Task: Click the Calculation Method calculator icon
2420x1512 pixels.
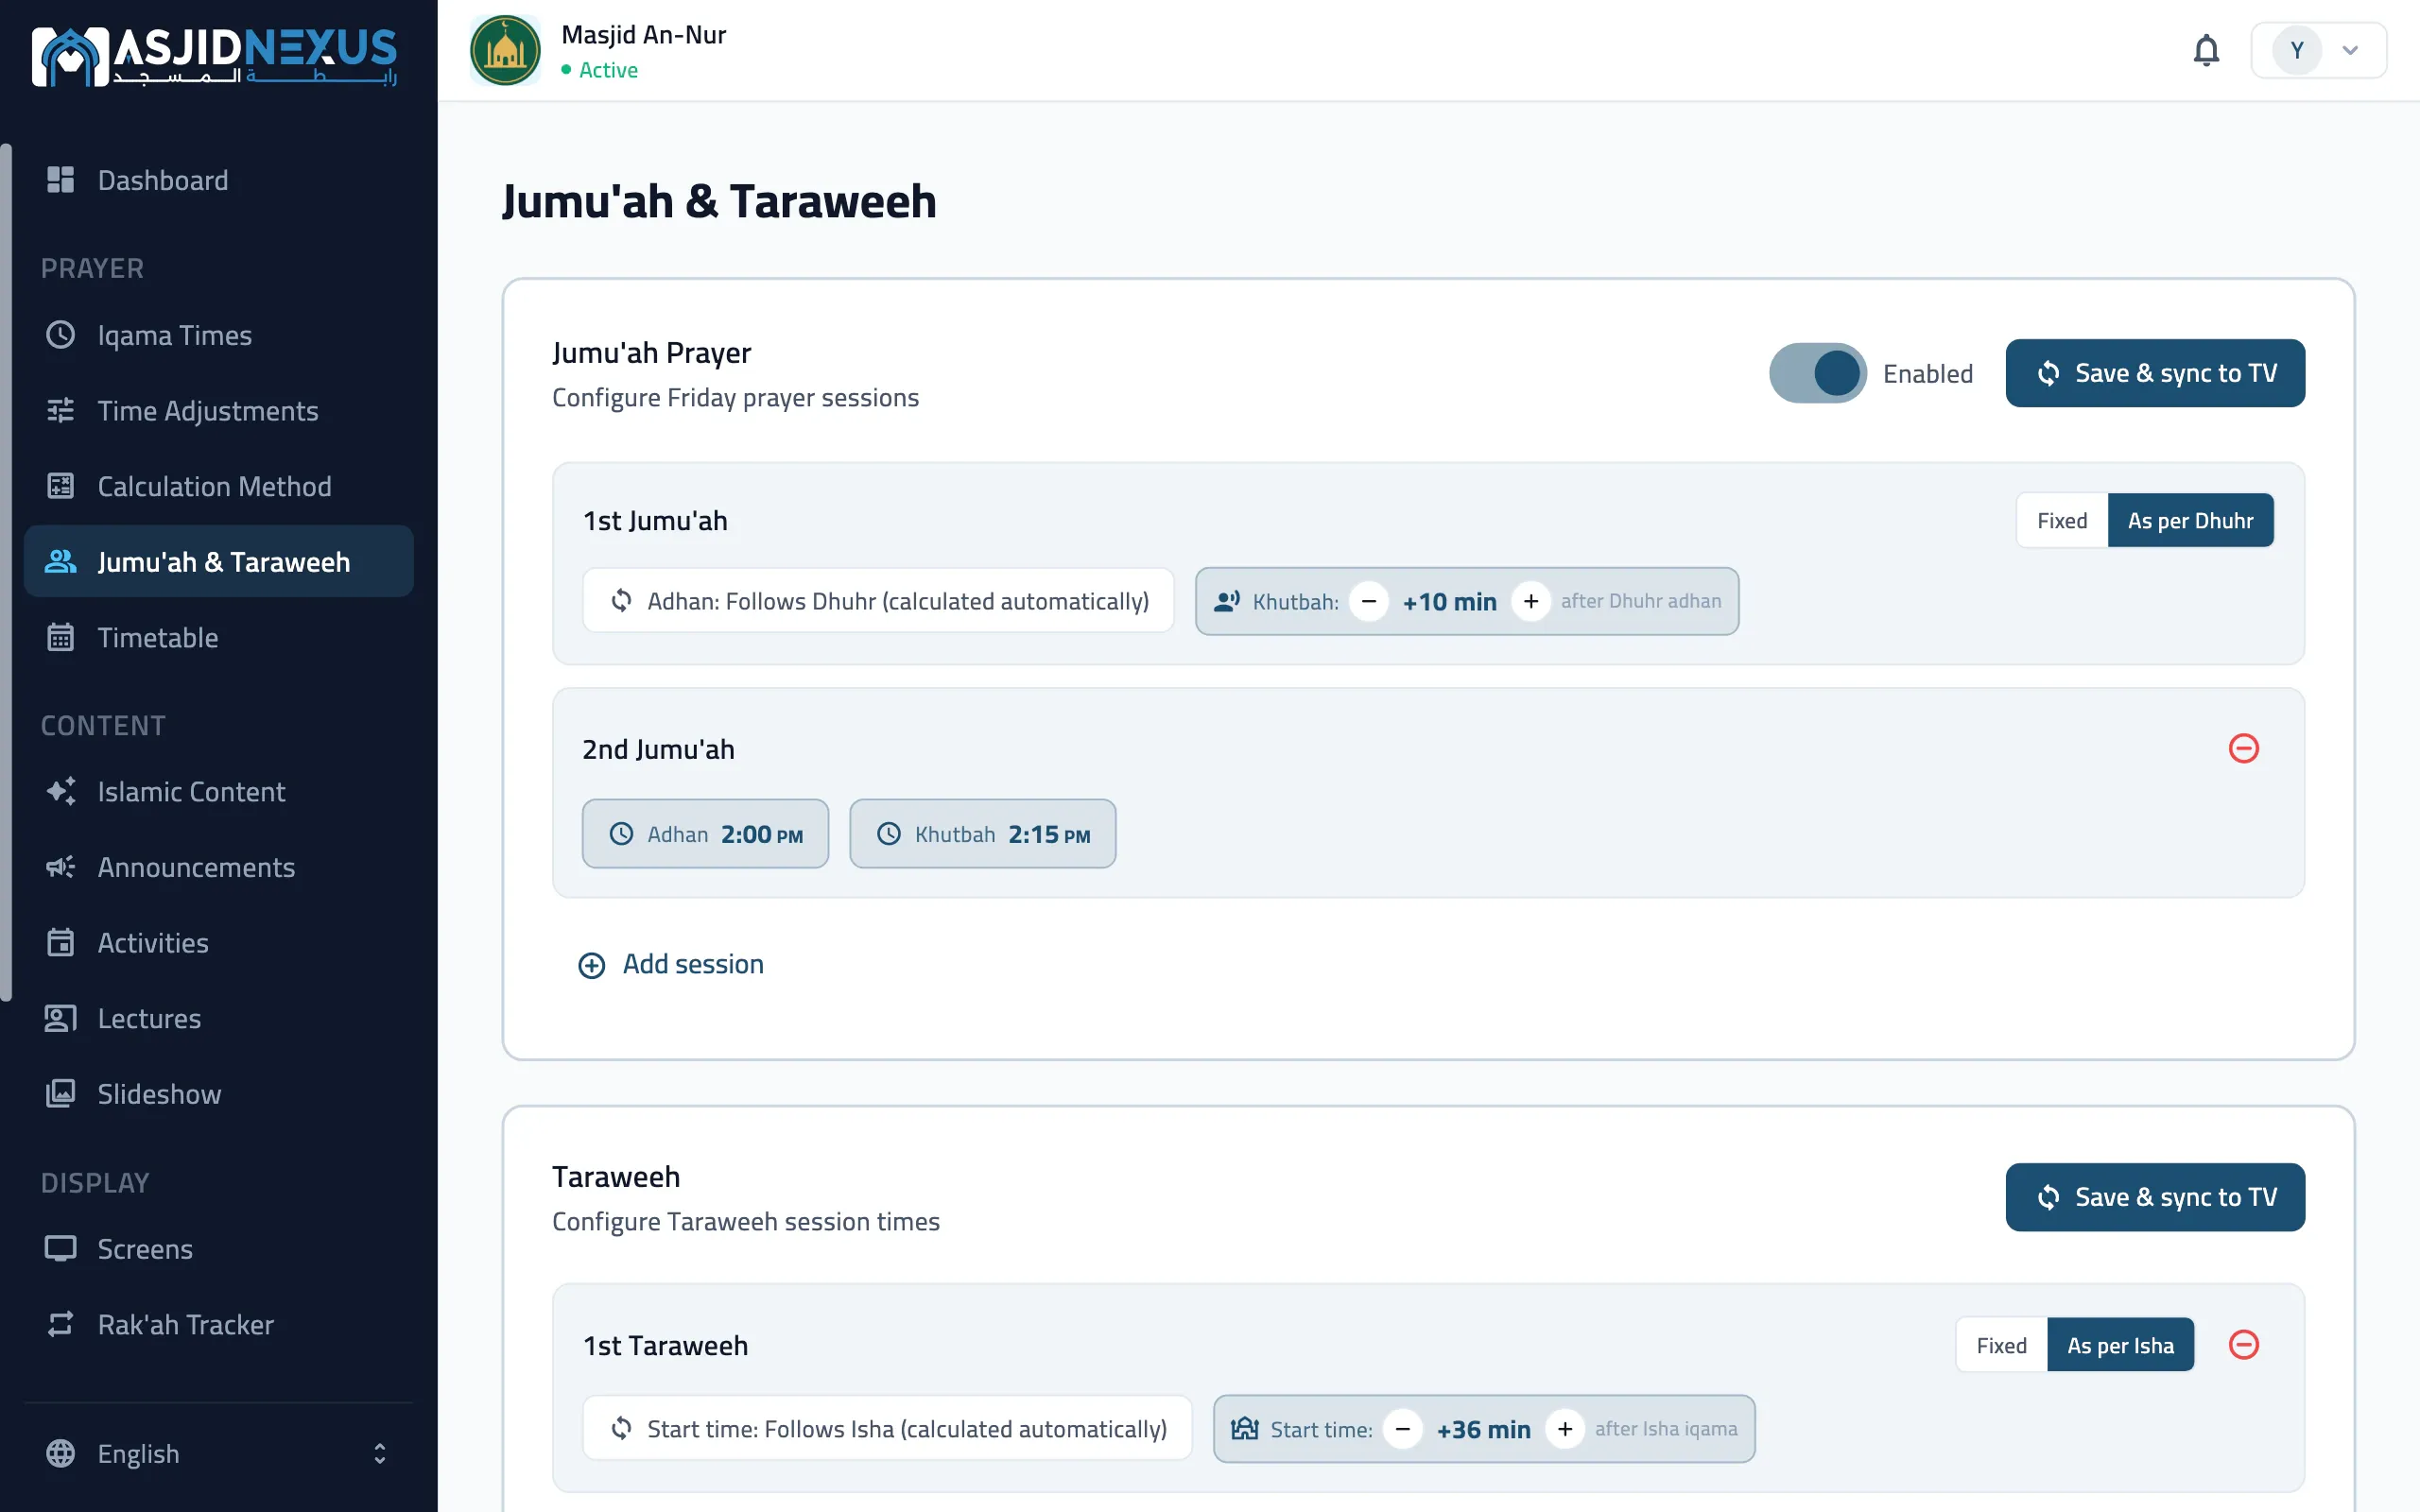Action: pos(60,486)
